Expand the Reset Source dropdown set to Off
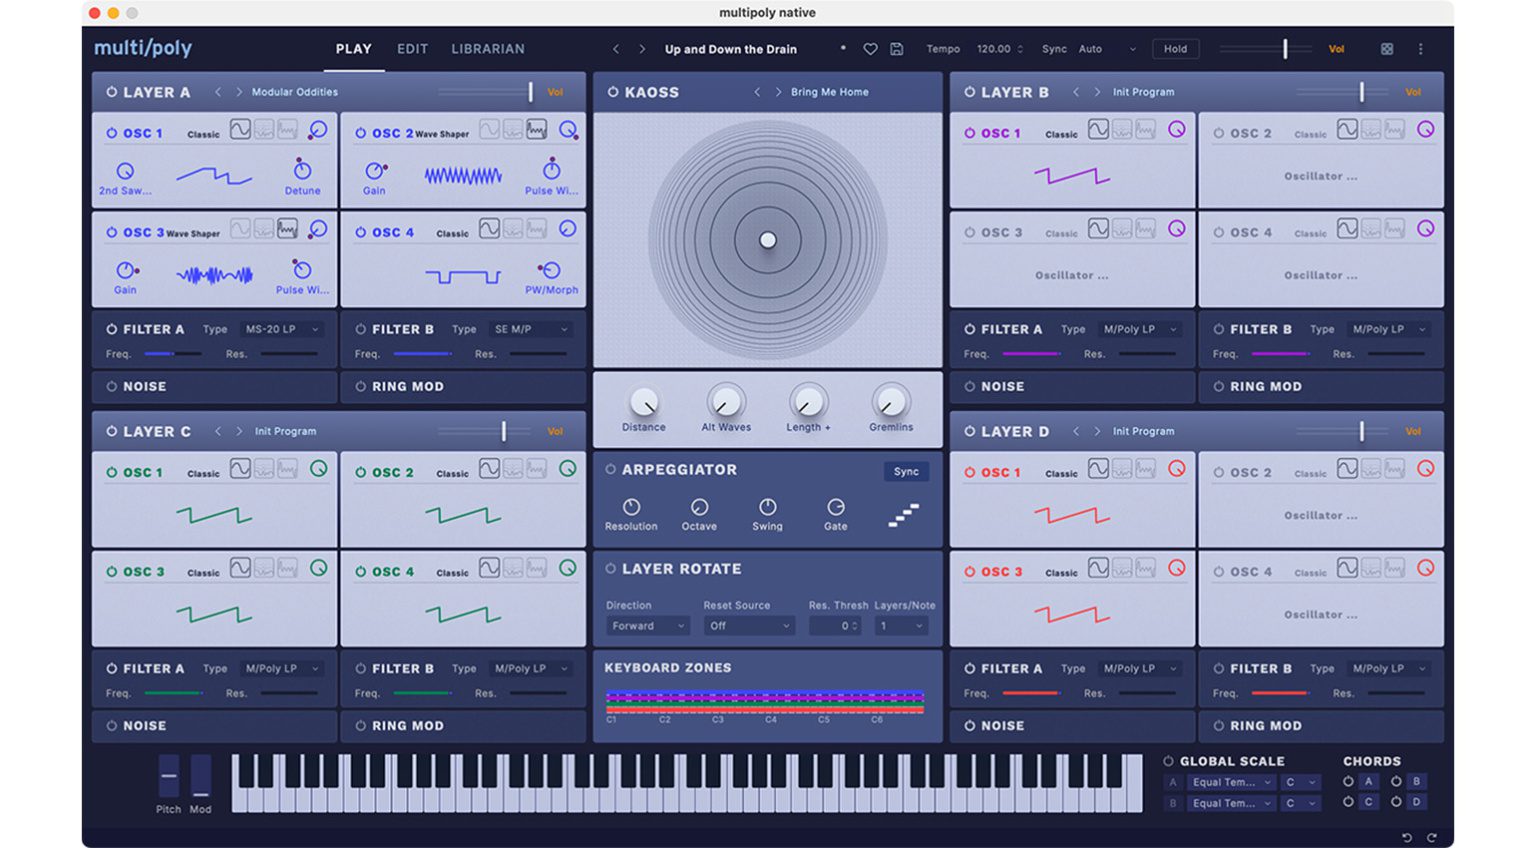Viewport: 1536px width, 848px height. pos(749,625)
